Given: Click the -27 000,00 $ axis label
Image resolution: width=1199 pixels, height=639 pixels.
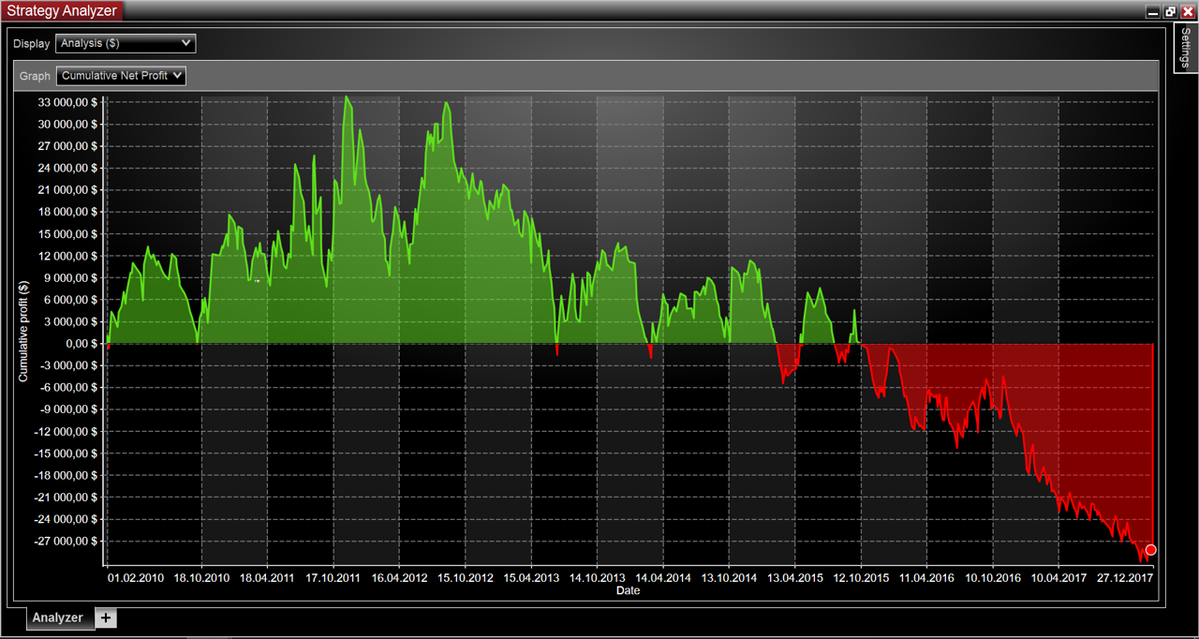Looking at the screenshot, I should pos(67,541).
